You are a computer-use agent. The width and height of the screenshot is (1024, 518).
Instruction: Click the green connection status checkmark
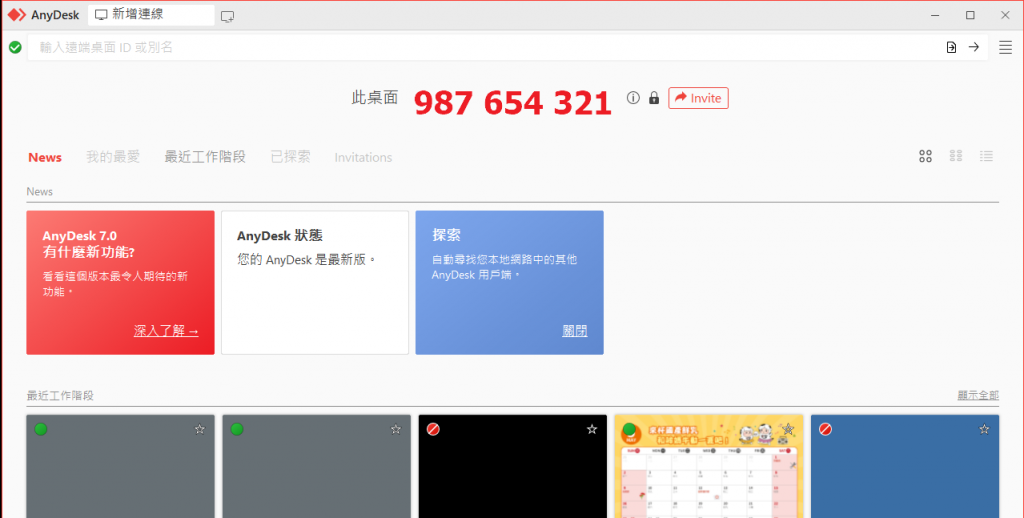(15, 47)
